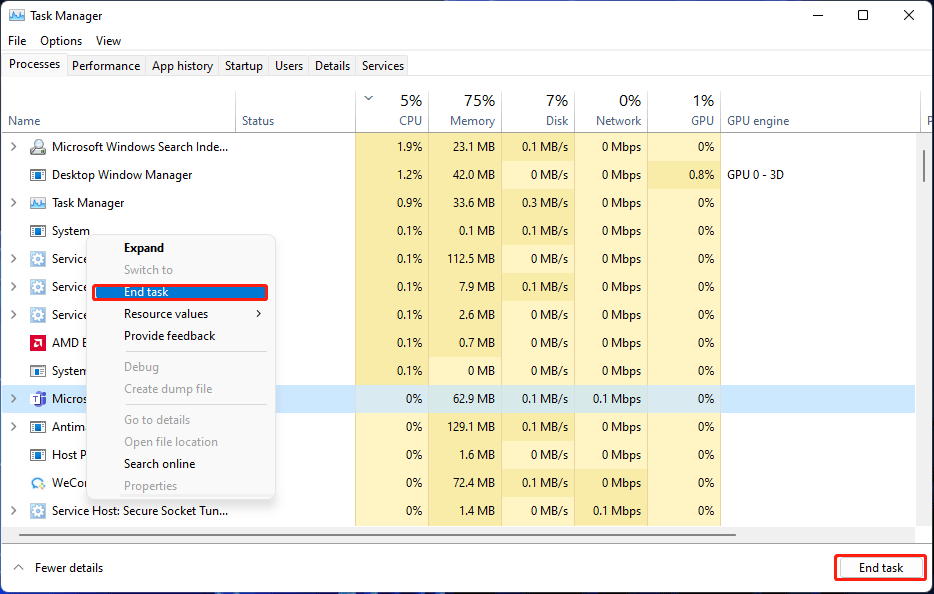934x594 pixels.
Task: Sort processes by Memory column header
Action: [x=465, y=110]
